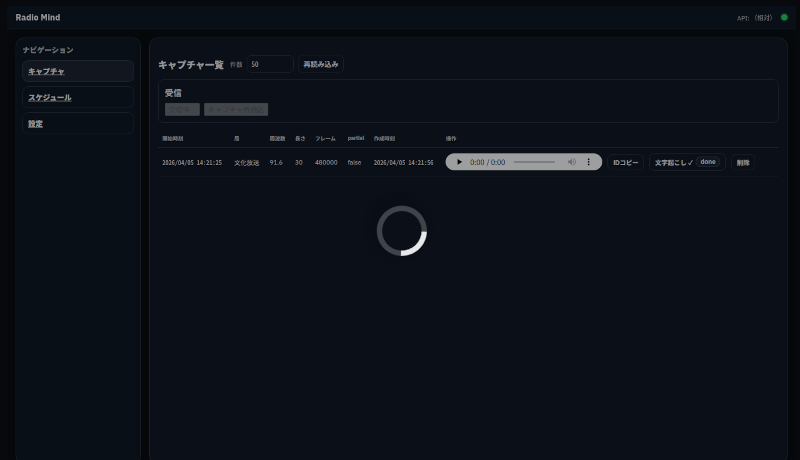Click the done status badge
Viewport: 800px width, 460px height.
tap(708, 162)
